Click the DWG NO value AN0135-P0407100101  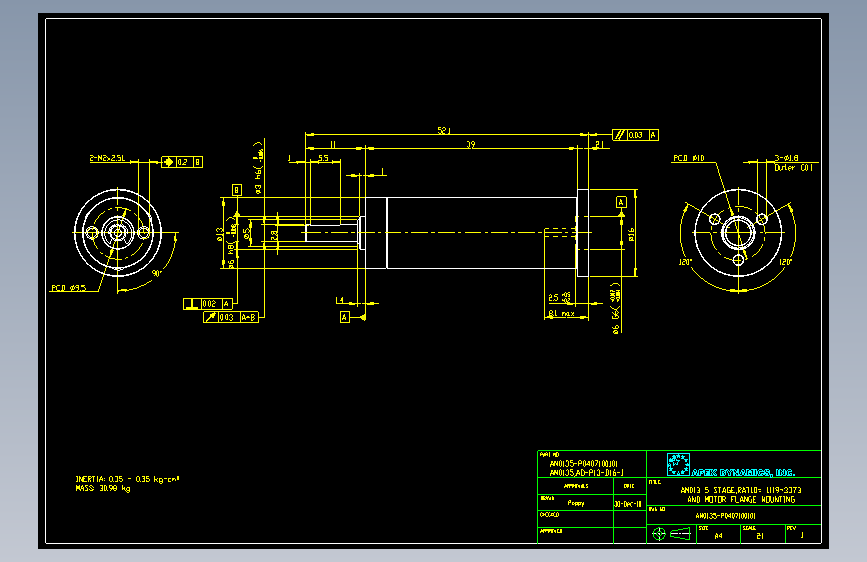pos(725,516)
